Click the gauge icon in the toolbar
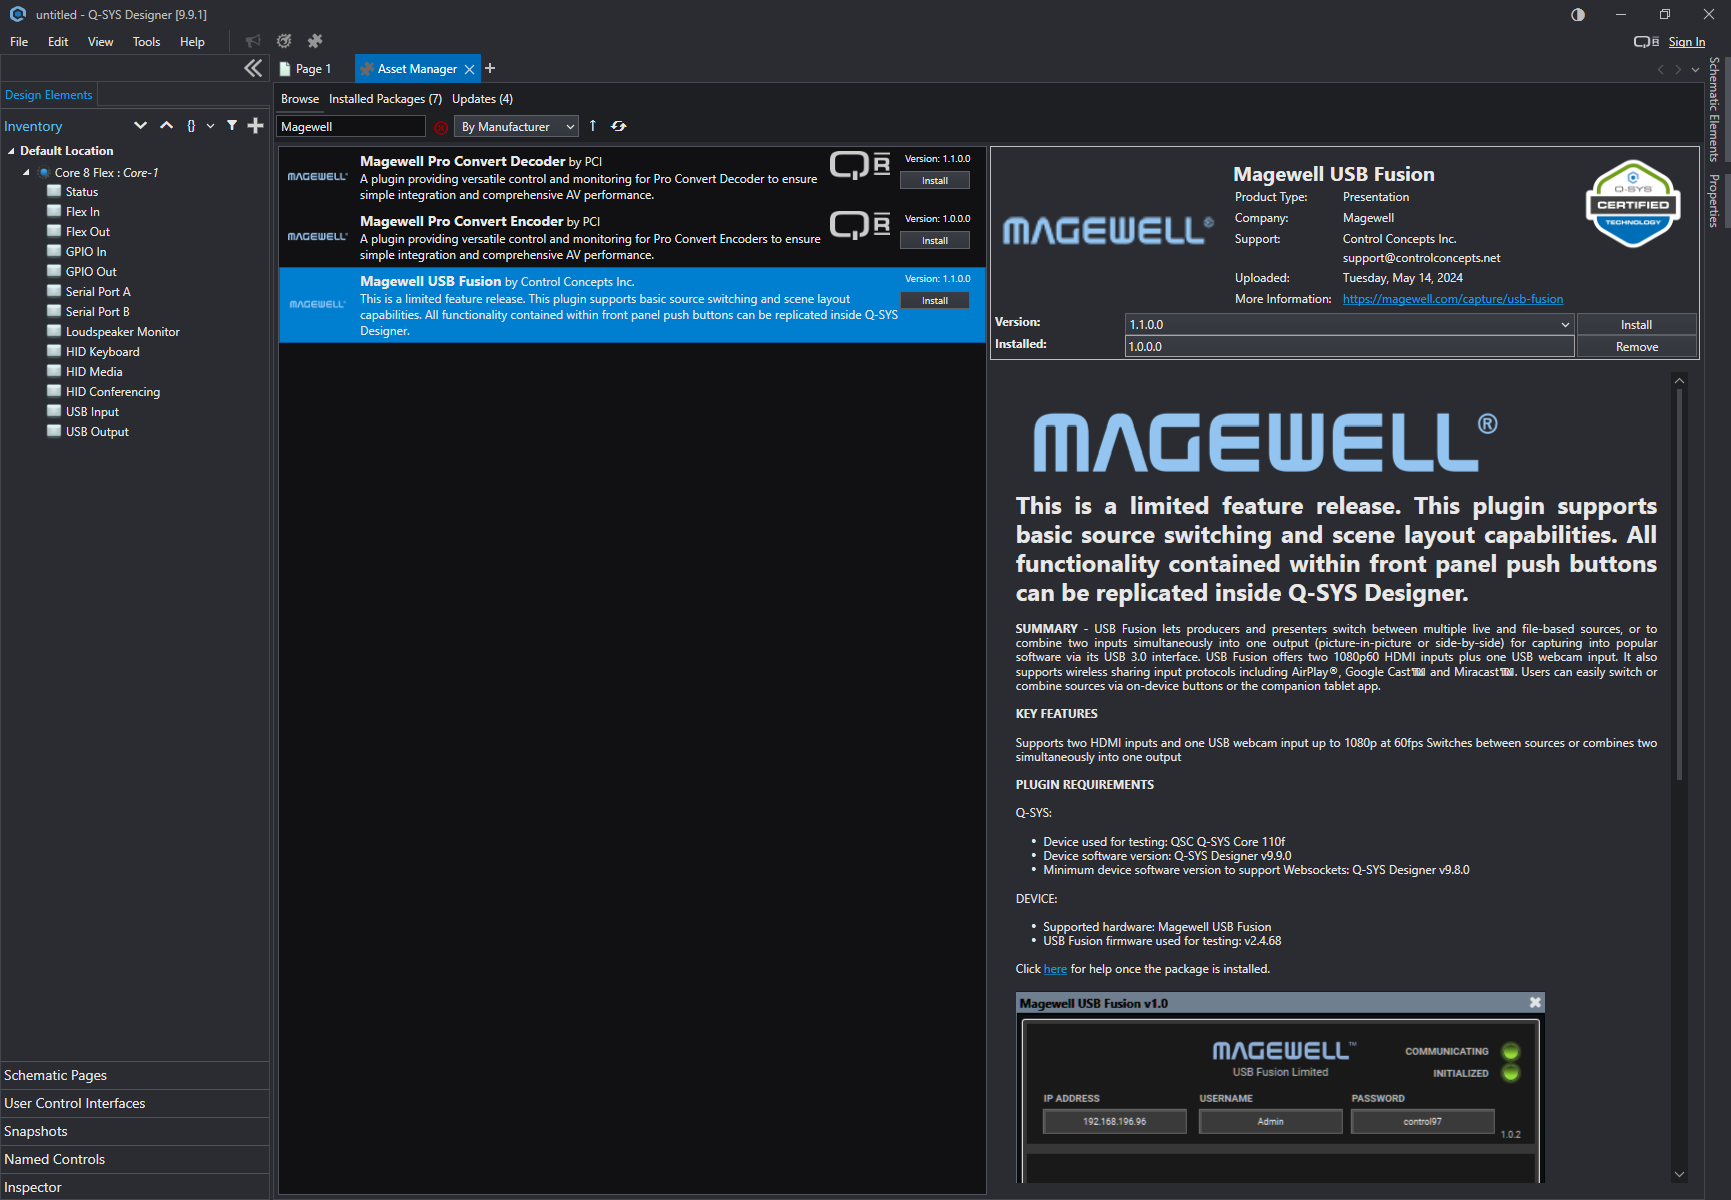This screenshot has height=1200, width=1731. click(284, 41)
